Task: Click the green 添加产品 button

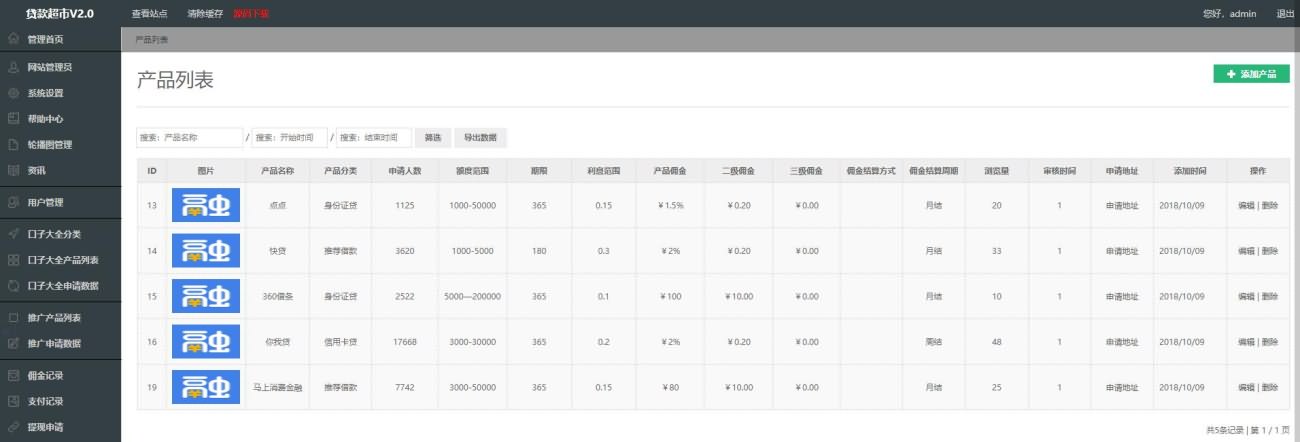Action: tap(1251, 74)
